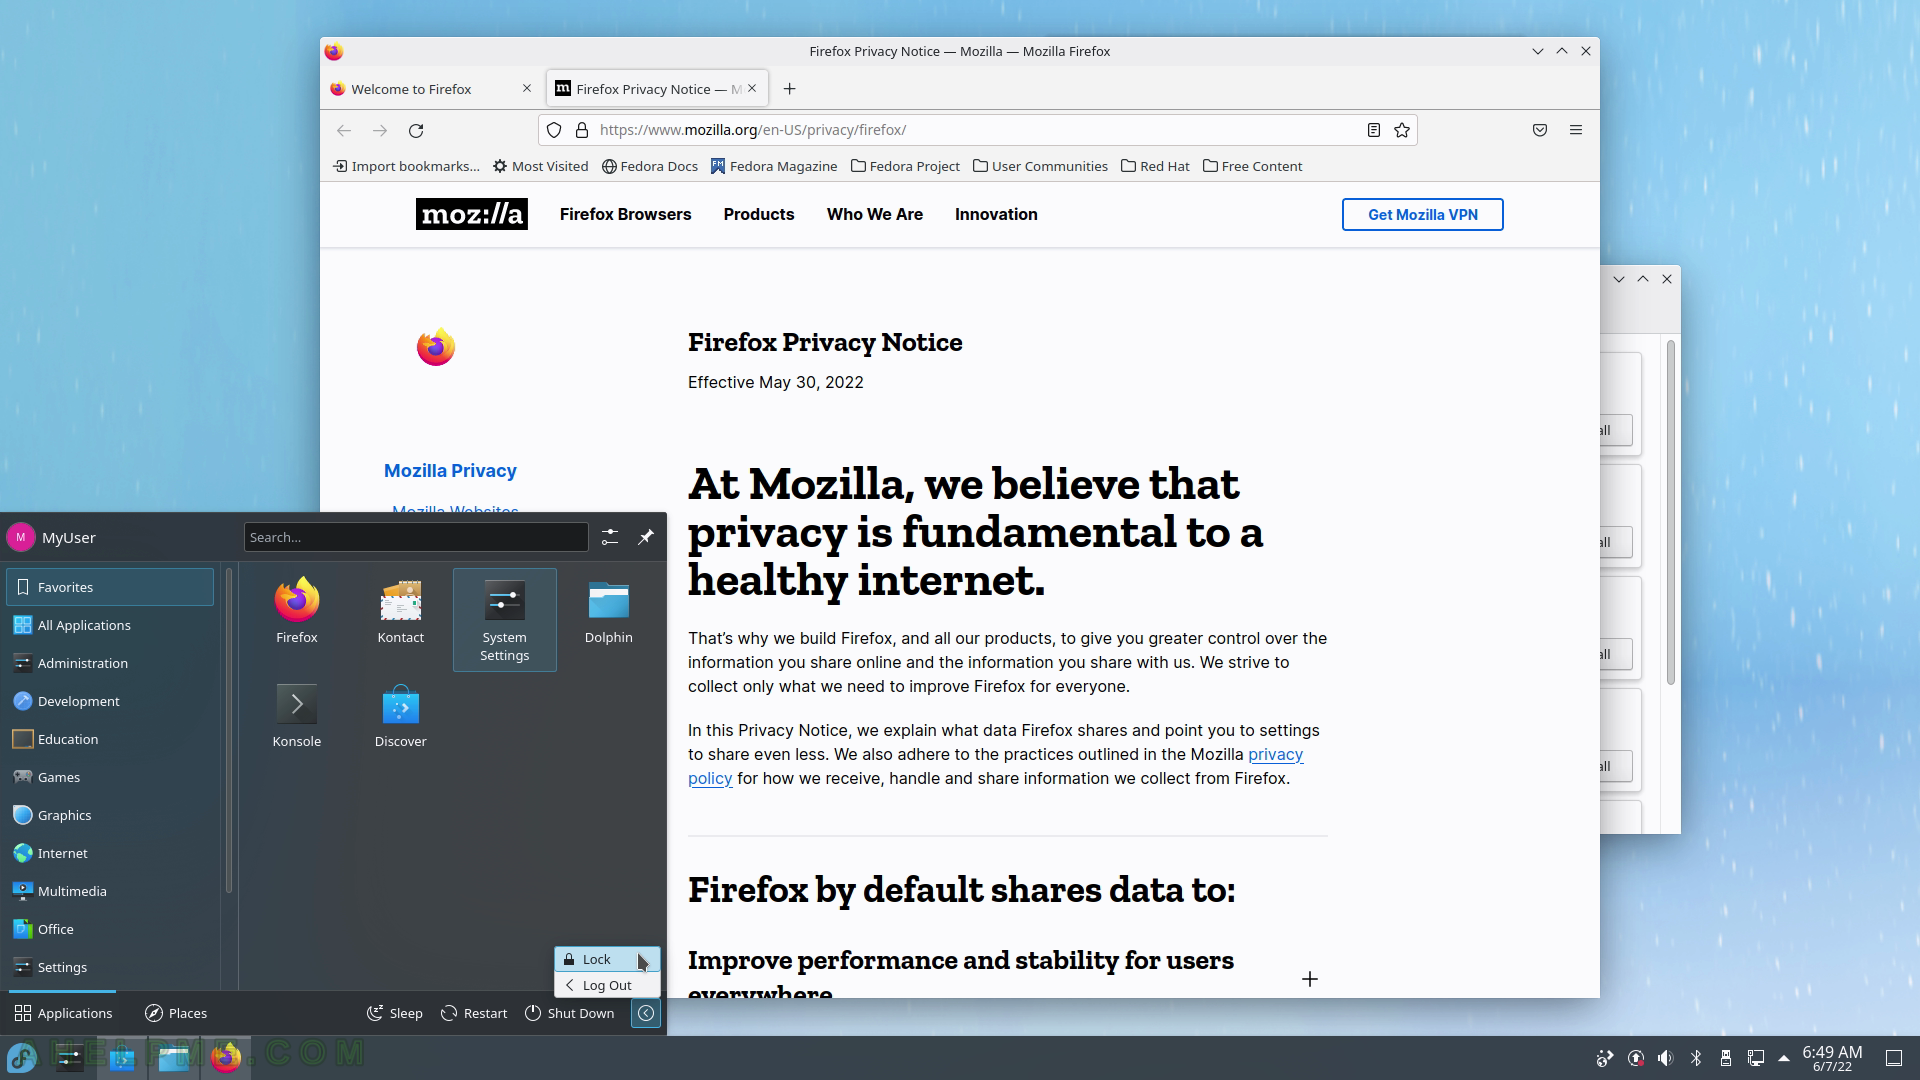Click the Sleep button

point(394,1013)
